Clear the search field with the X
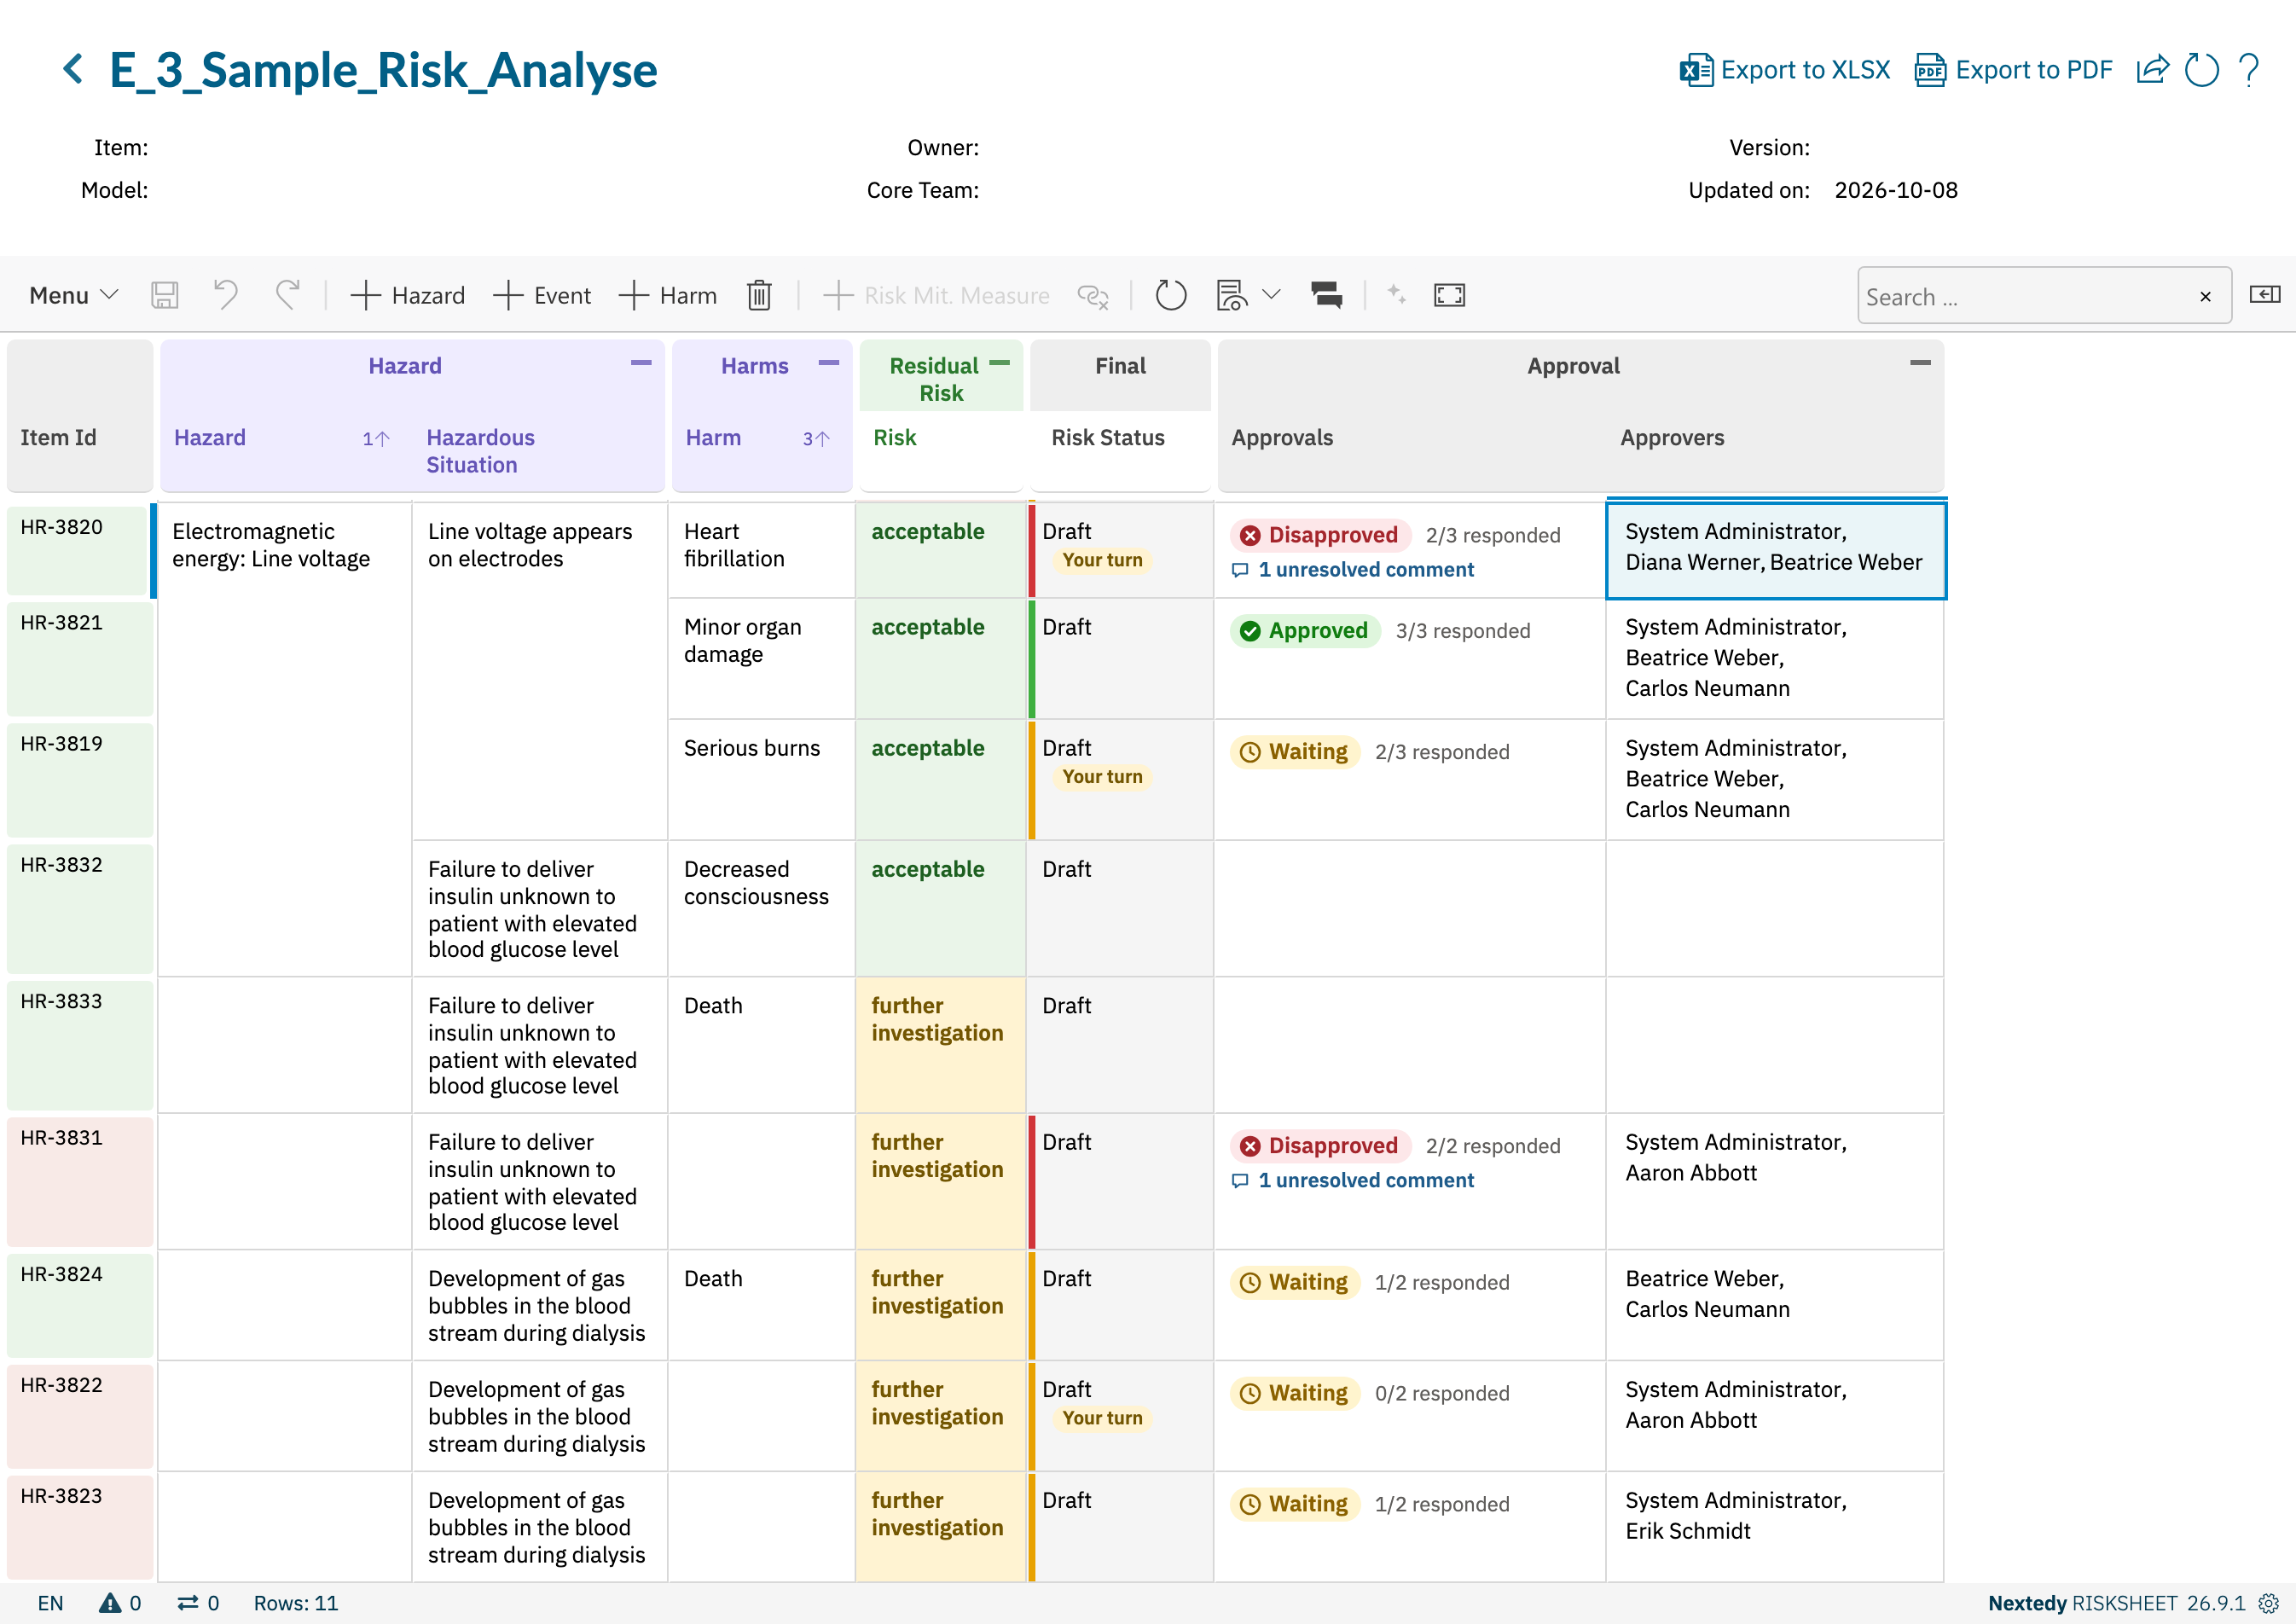The width and height of the screenshot is (2296, 1624). click(x=2205, y=296)
